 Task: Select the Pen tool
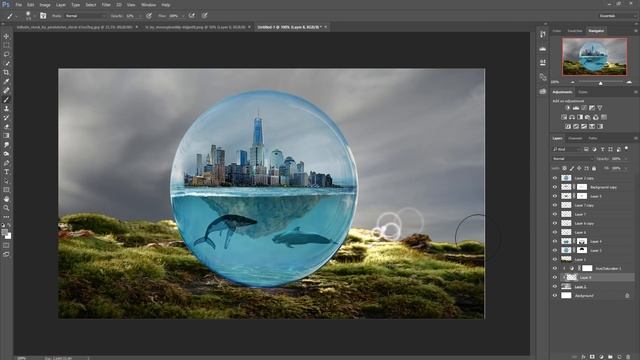(x=6, y=163)
